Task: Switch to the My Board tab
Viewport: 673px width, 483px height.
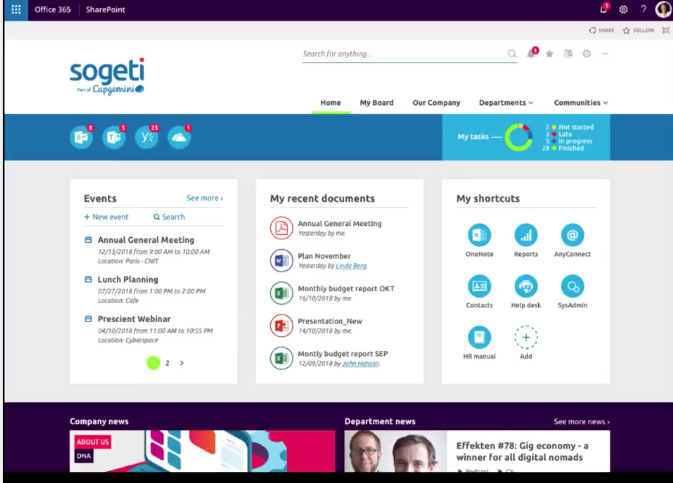Action: pos(376,103)
